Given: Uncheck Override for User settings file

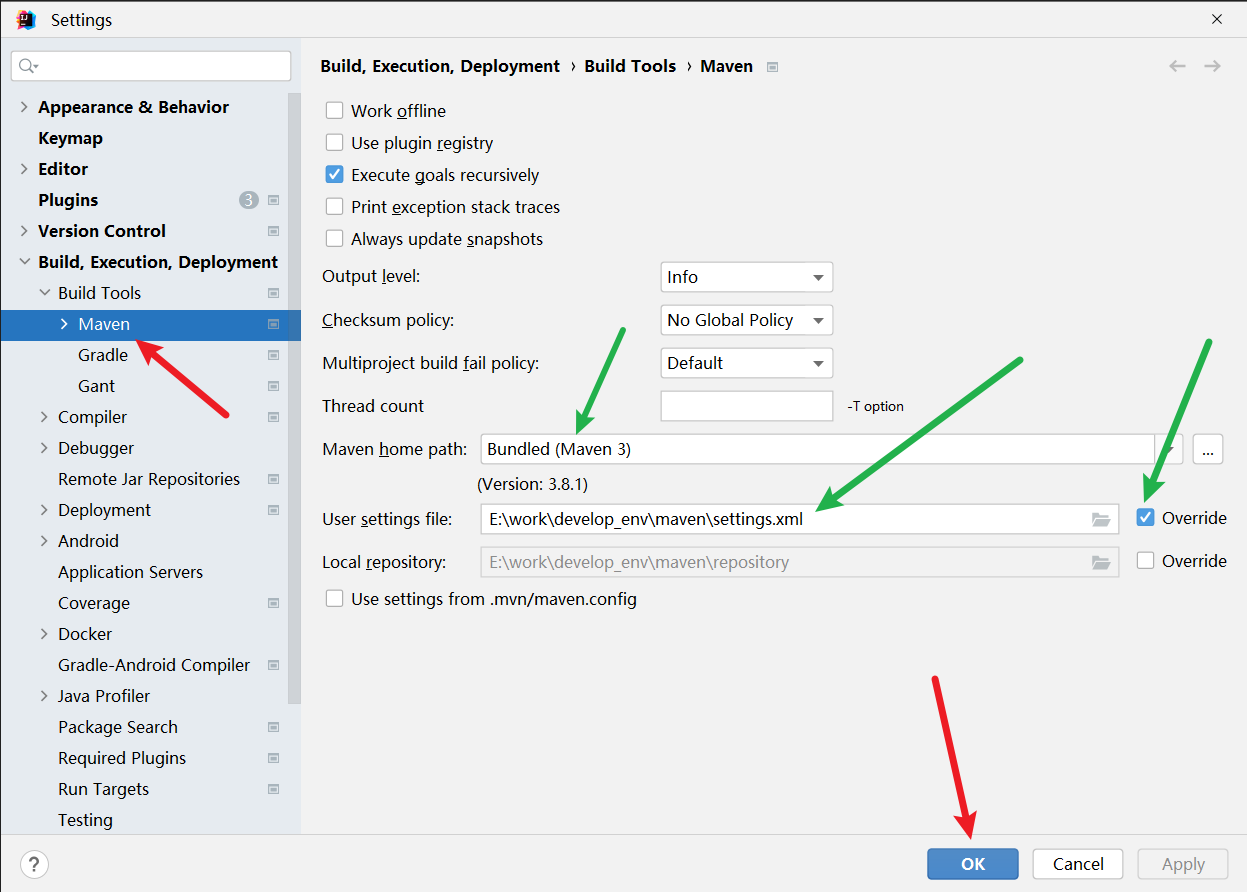Looking at the screenshot, I should coord(1145,518).
